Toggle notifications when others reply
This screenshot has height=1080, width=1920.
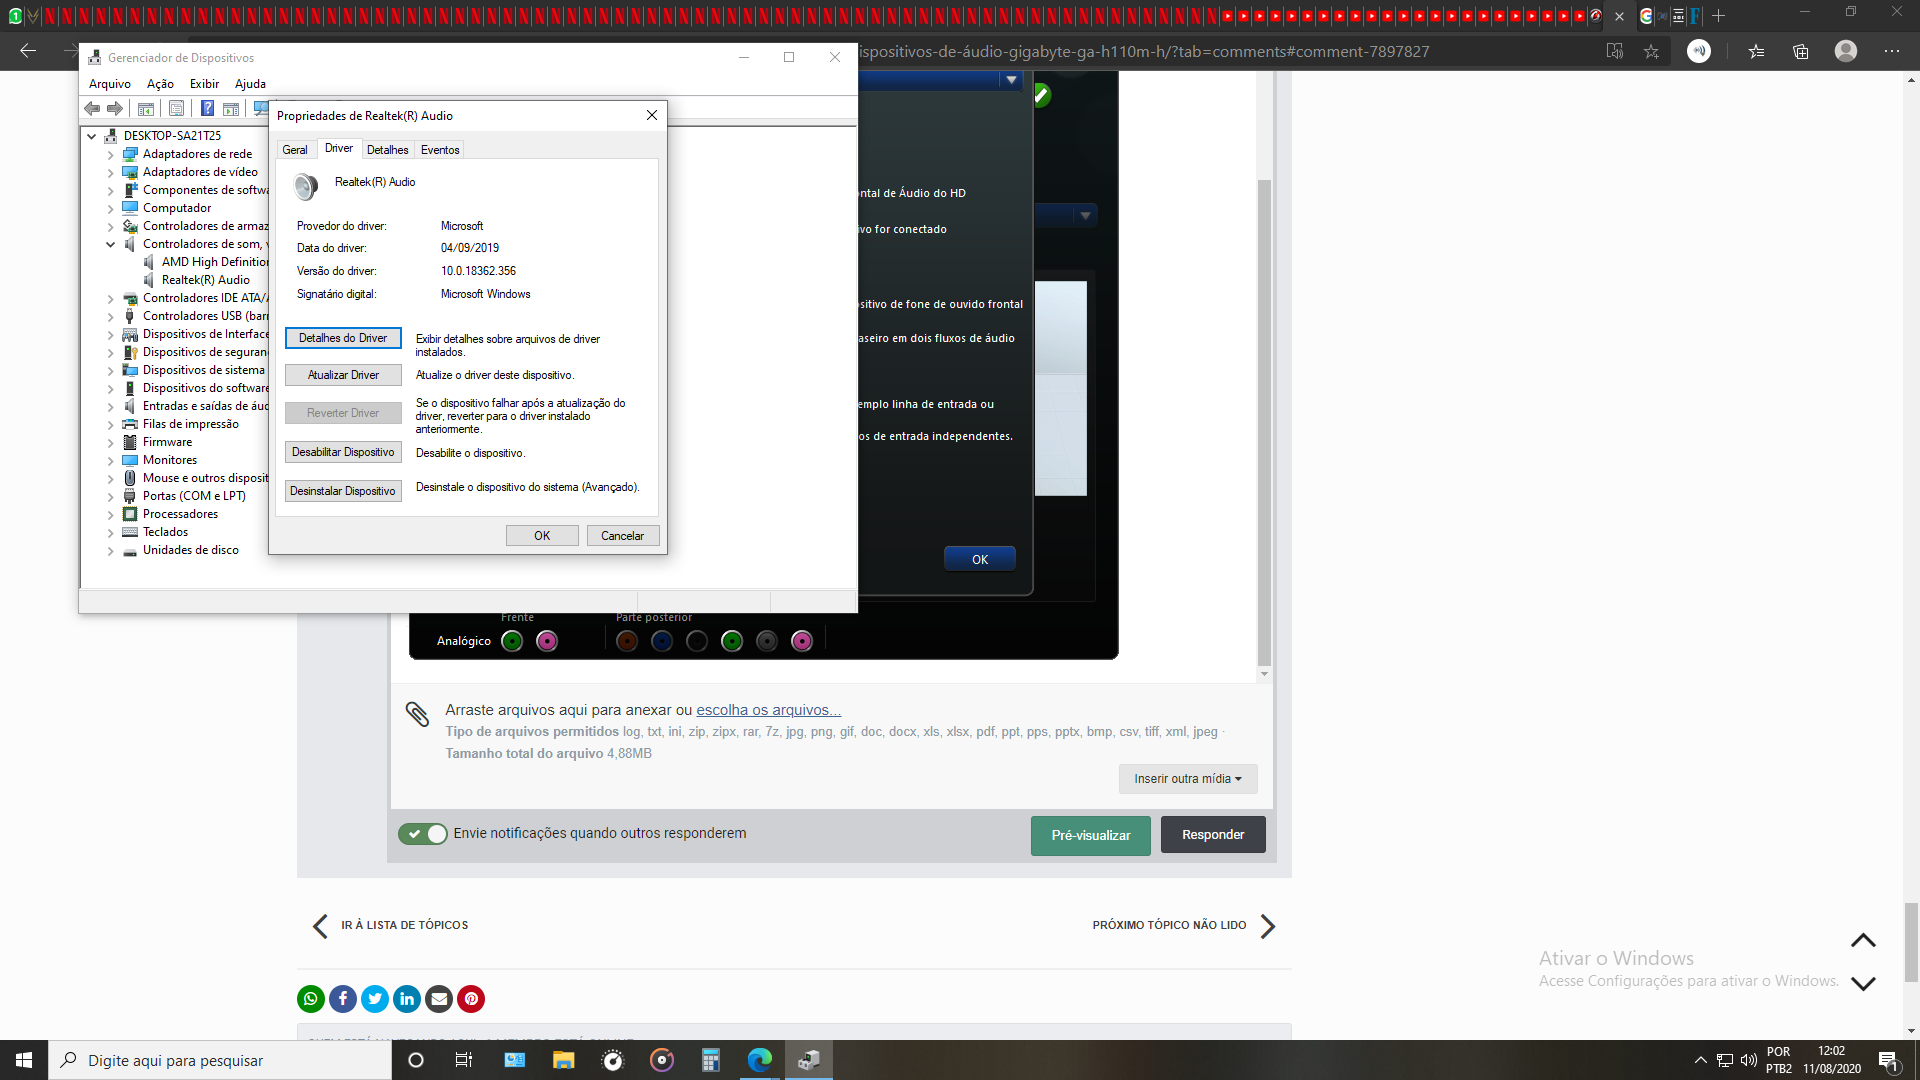(x=423, y=834)
